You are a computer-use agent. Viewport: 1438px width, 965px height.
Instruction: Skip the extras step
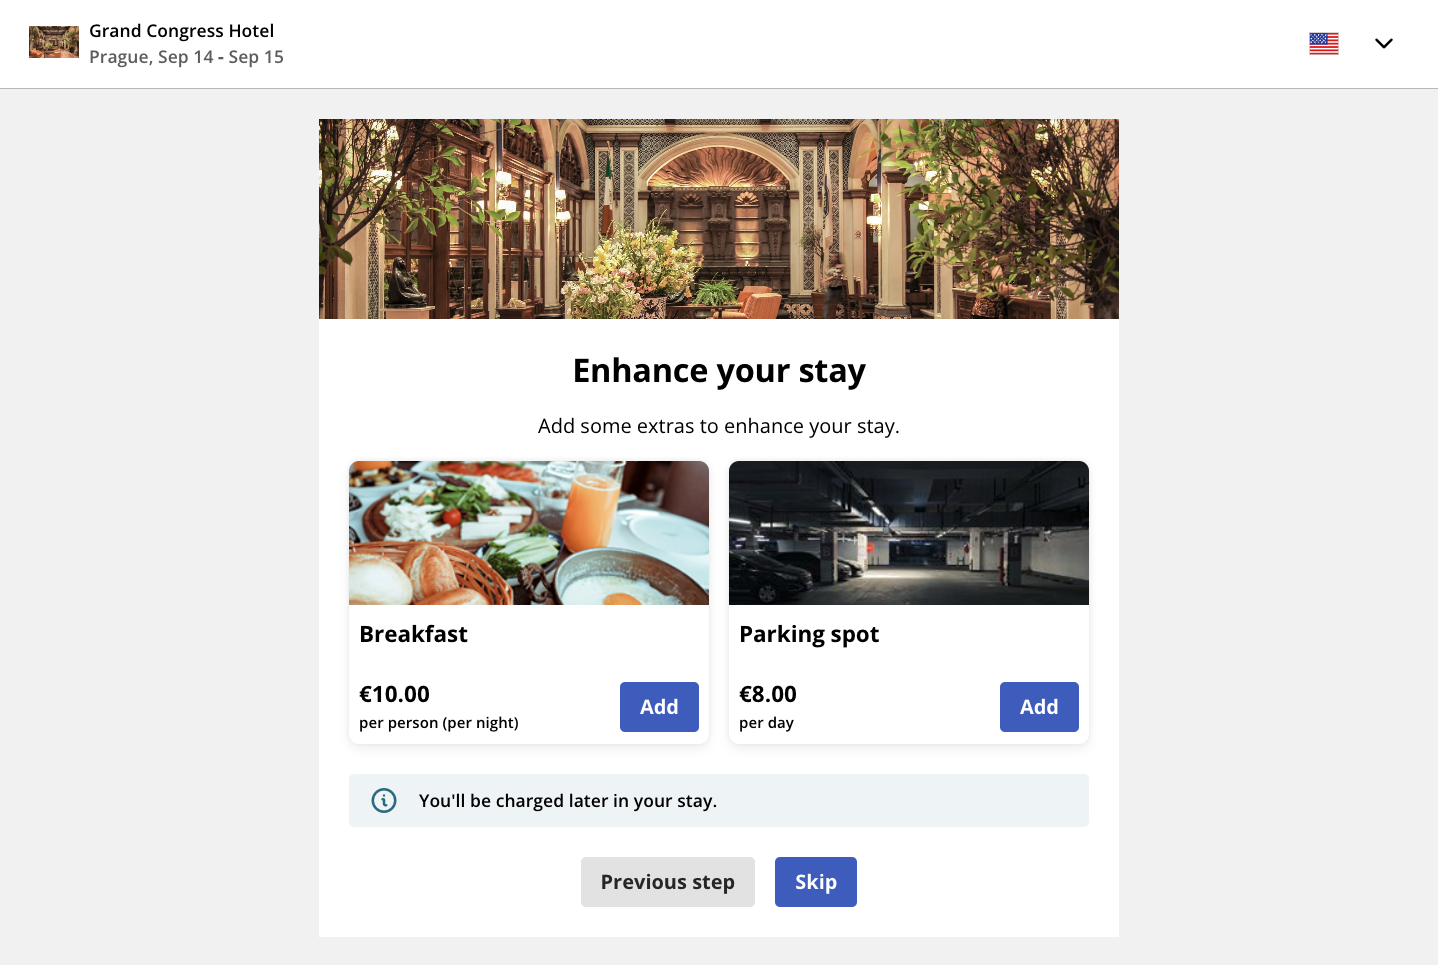point(815,881)
